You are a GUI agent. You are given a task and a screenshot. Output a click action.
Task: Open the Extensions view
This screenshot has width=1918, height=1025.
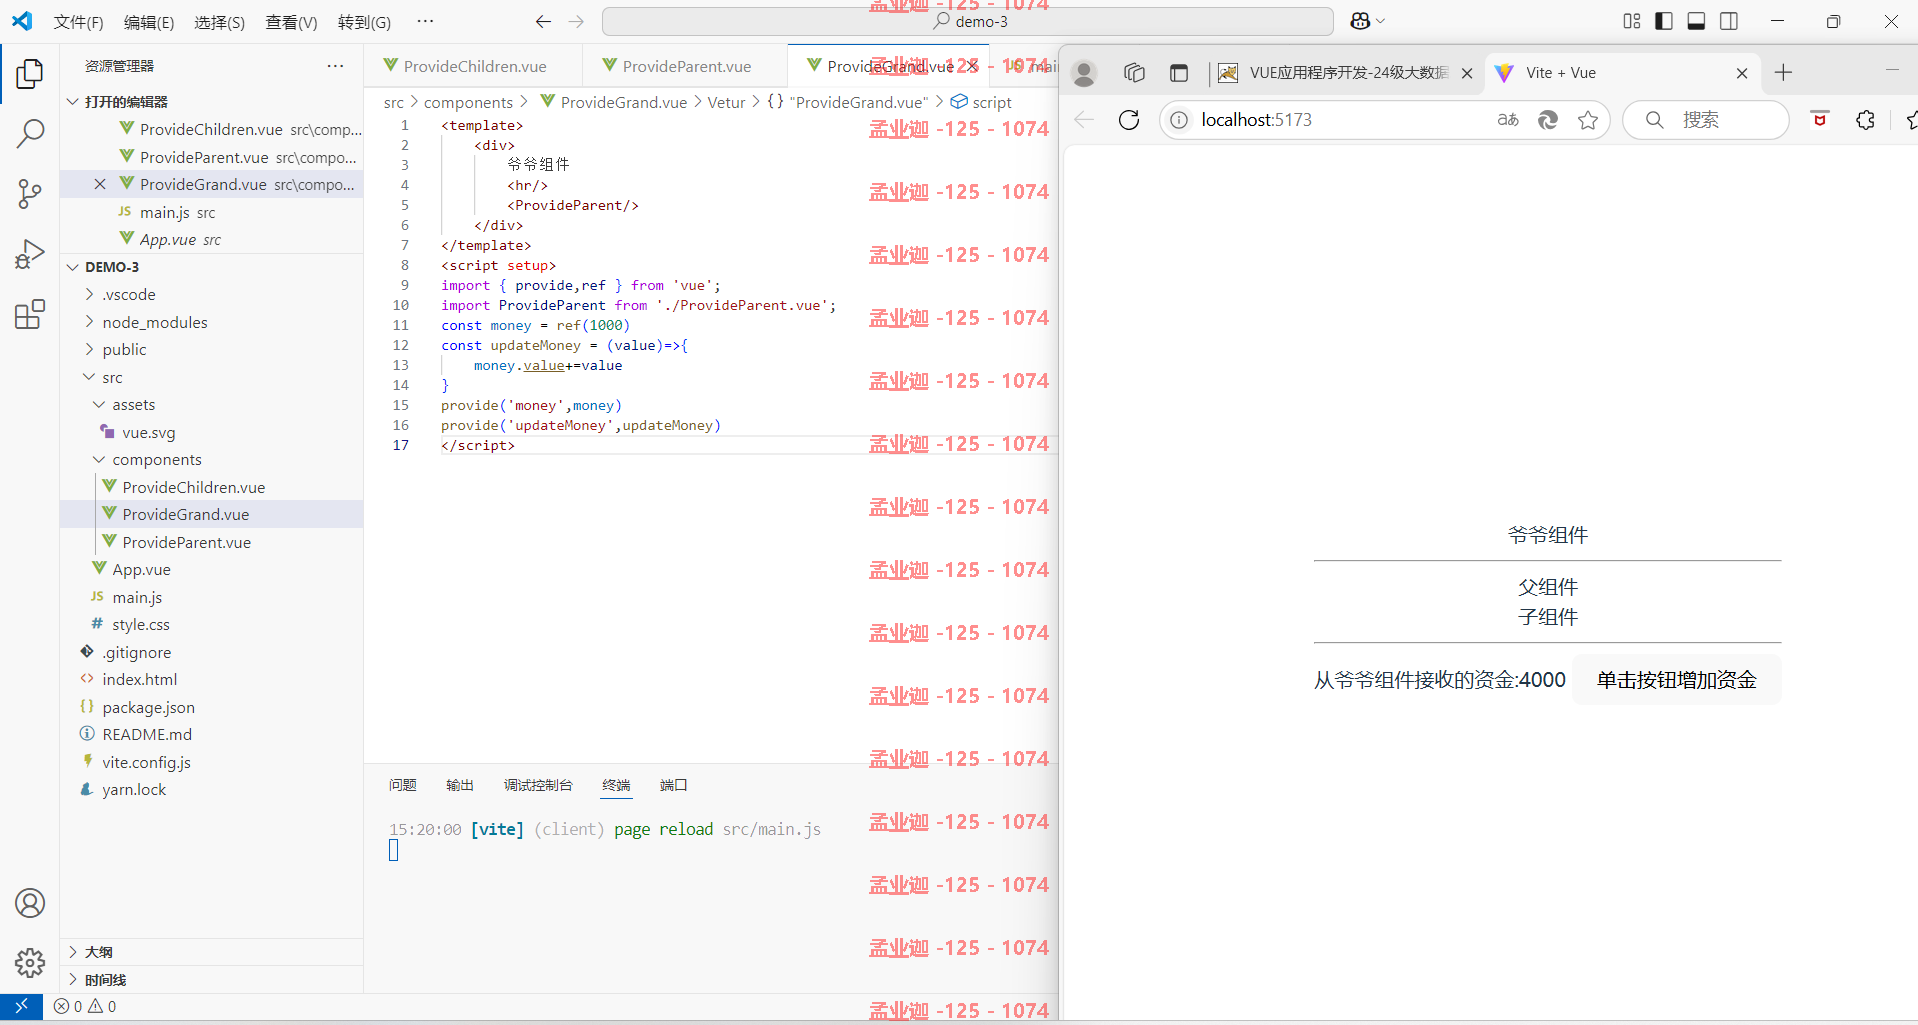click(x=30, y=315)
